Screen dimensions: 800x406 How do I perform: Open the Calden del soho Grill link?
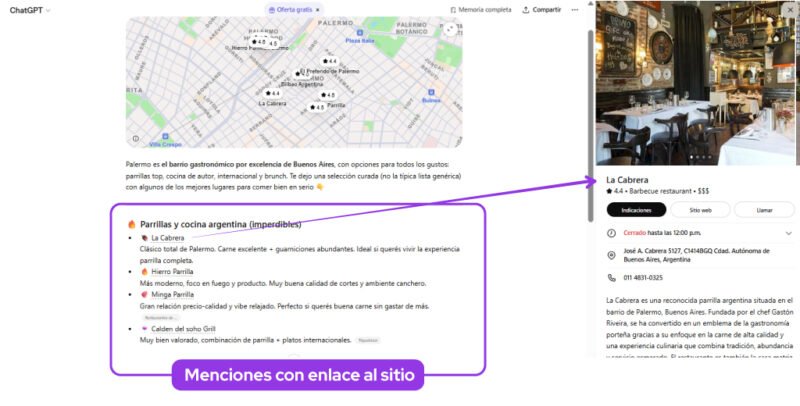tap(183, 328)
